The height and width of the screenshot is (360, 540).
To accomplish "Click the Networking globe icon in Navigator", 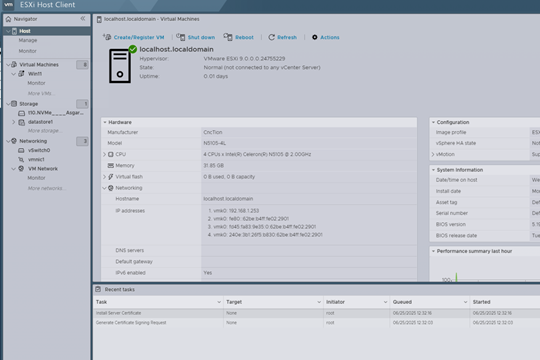I will [x=14, y=141].
